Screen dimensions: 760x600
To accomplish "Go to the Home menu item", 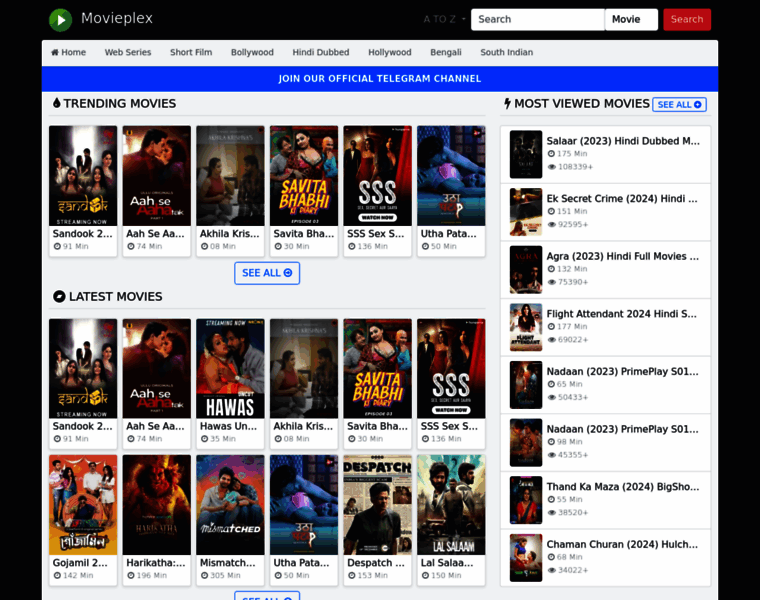I will tap(68, 52).
